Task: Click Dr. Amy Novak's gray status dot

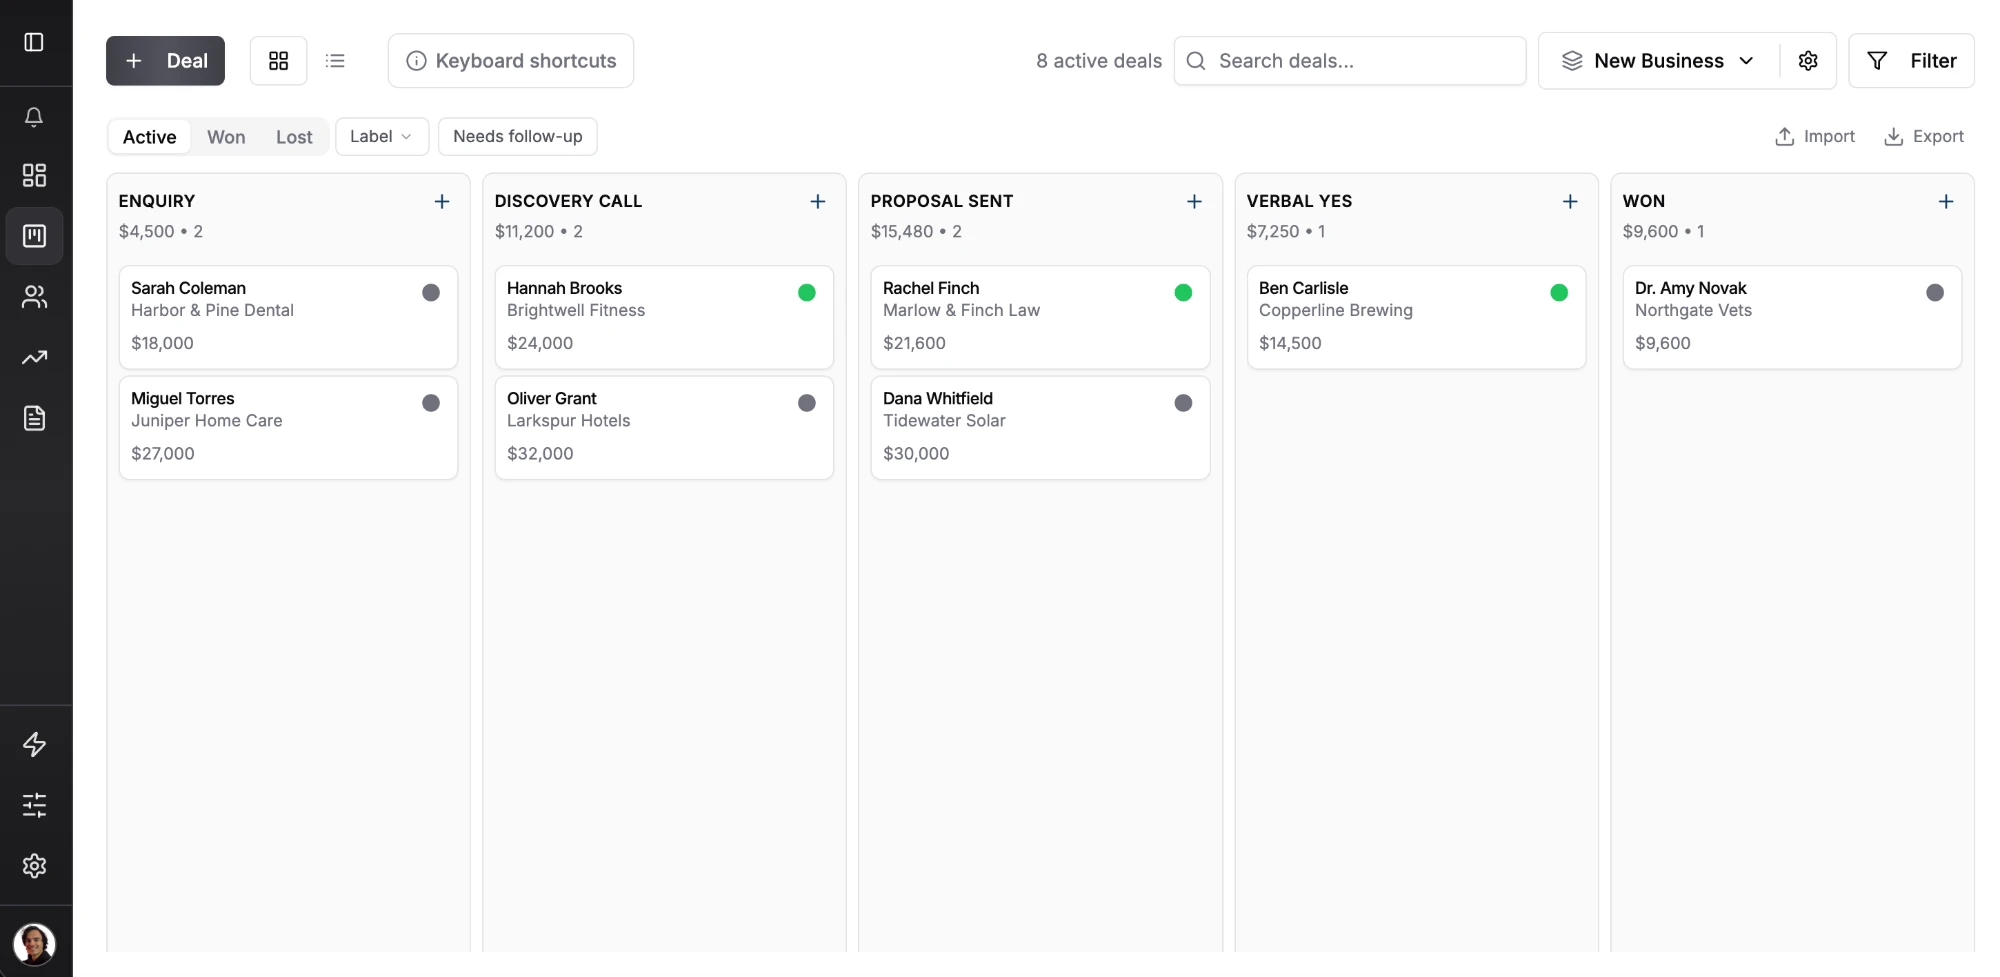Action: coord(1935,293)
